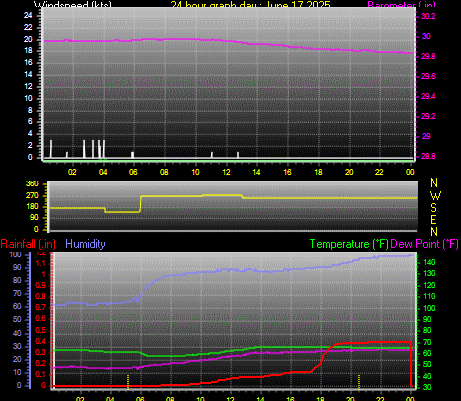Click 22 on the windspeed axis
This screenshot has width=461, height=401.
[28, 27]
